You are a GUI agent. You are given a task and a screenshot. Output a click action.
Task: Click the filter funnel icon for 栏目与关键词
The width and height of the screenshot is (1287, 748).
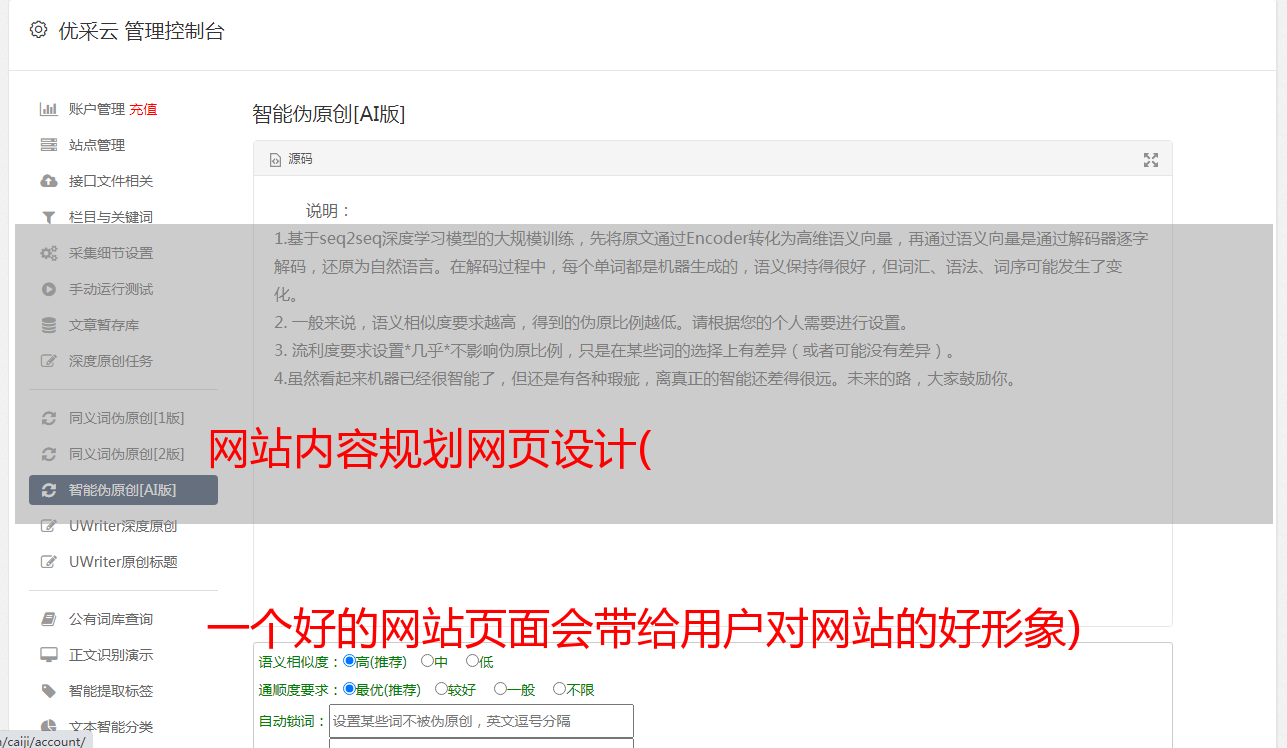click(x=48, y=217)
